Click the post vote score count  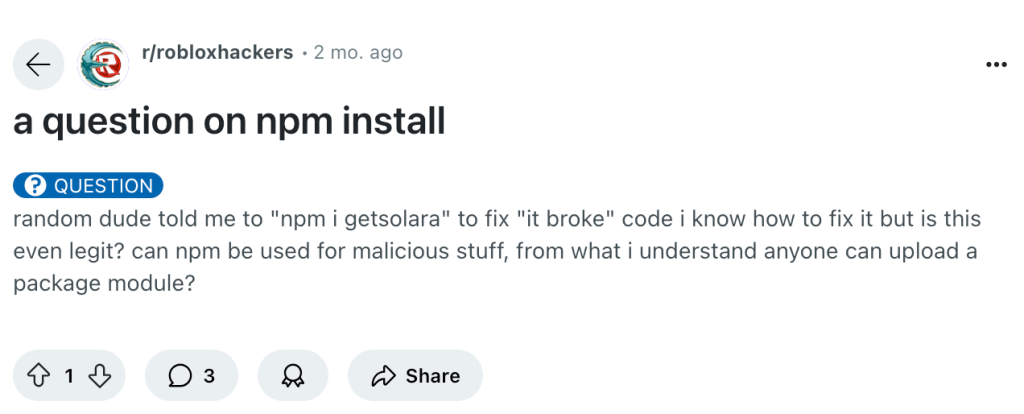69,376
